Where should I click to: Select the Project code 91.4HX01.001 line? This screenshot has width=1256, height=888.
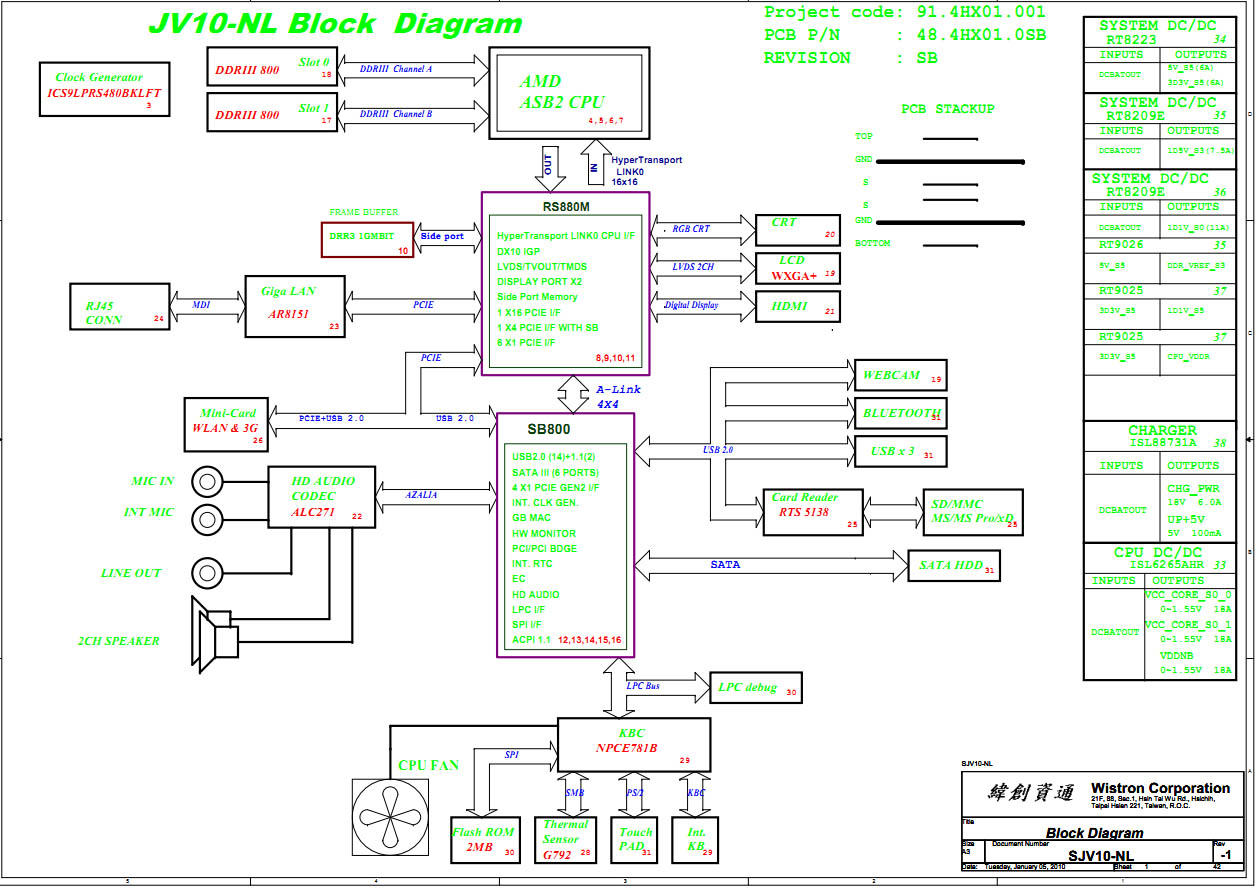(904, 12)
